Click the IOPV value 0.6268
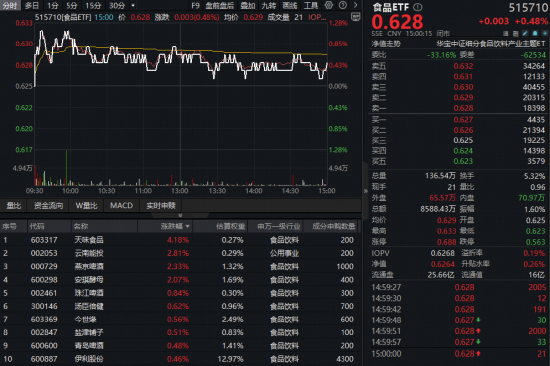 442,253
